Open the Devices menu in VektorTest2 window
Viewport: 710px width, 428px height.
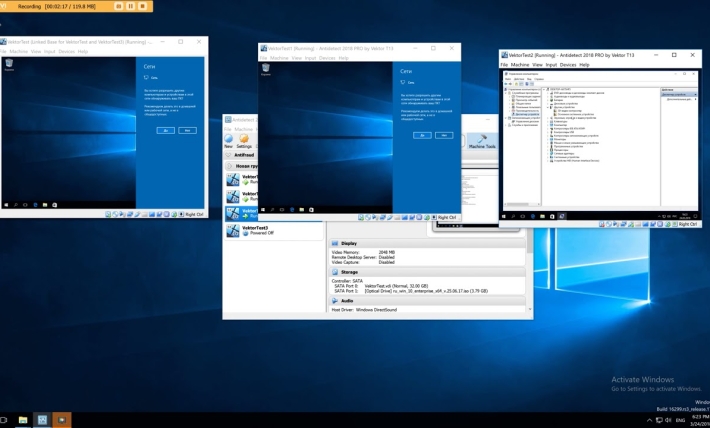[568, 65]
